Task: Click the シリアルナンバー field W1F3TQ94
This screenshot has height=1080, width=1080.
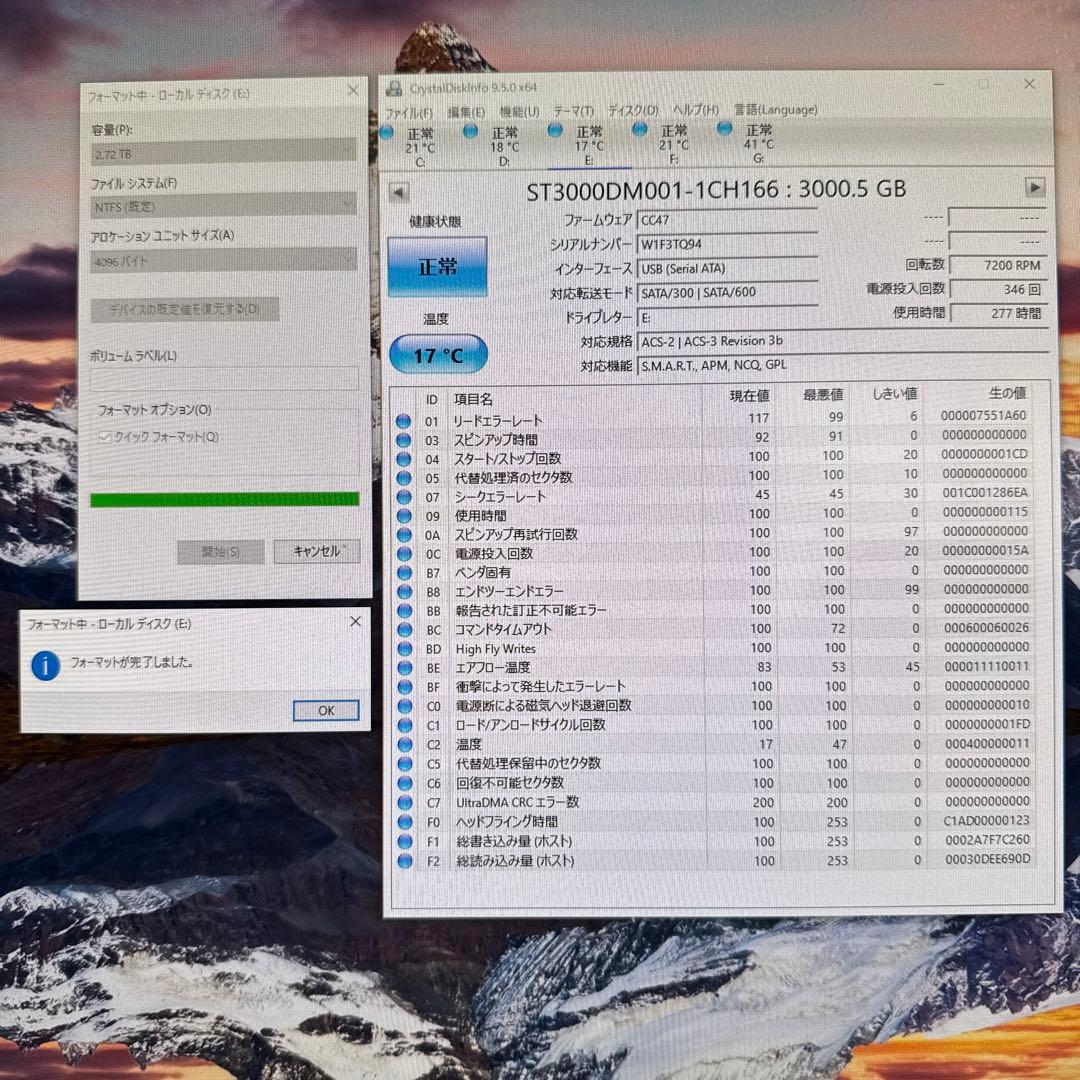Action: pos(727,245)
